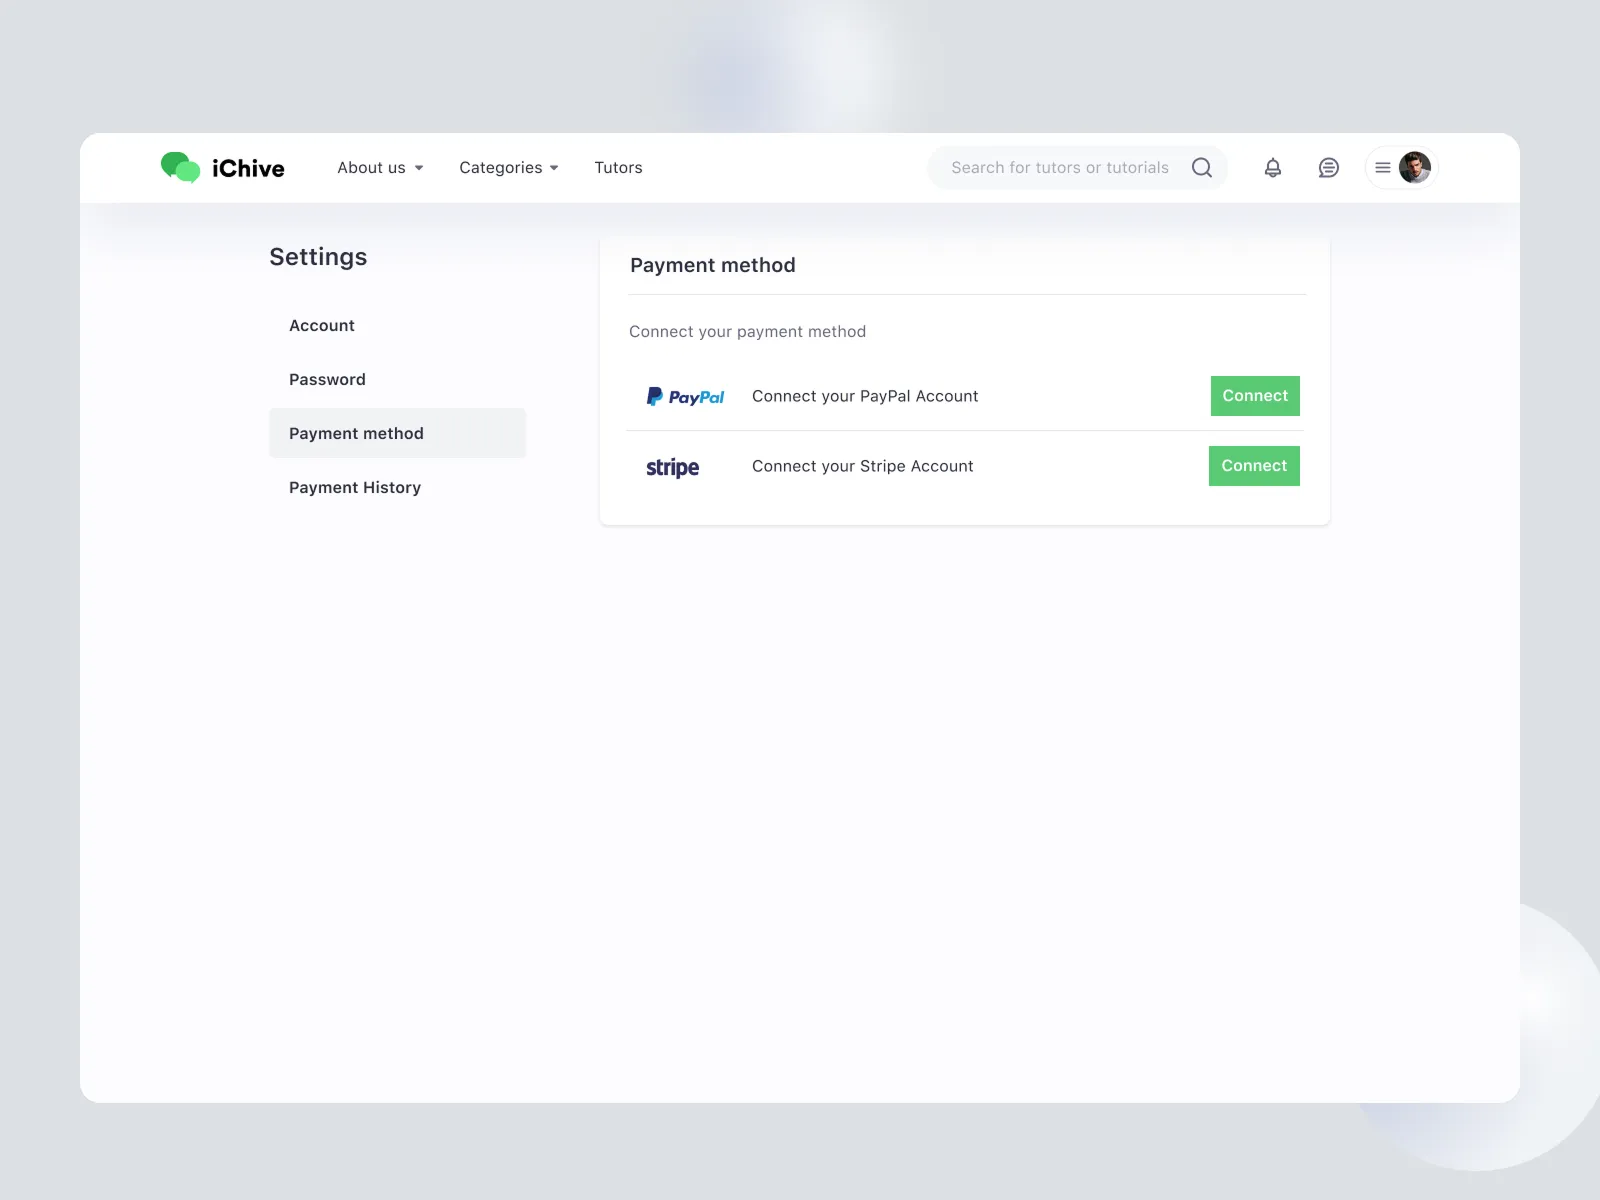Image resolution: width=1600 pixels, height=1200 pixels.
Task: Open notifications bell icon
Action: [x=1272, y=168]
